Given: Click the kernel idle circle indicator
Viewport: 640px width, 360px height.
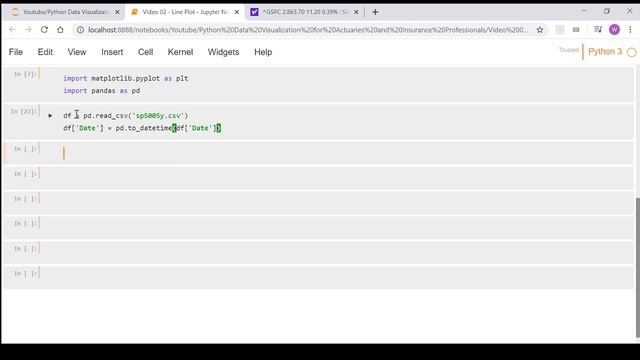Looking at the screenshot, I should [x=631, y=52].
